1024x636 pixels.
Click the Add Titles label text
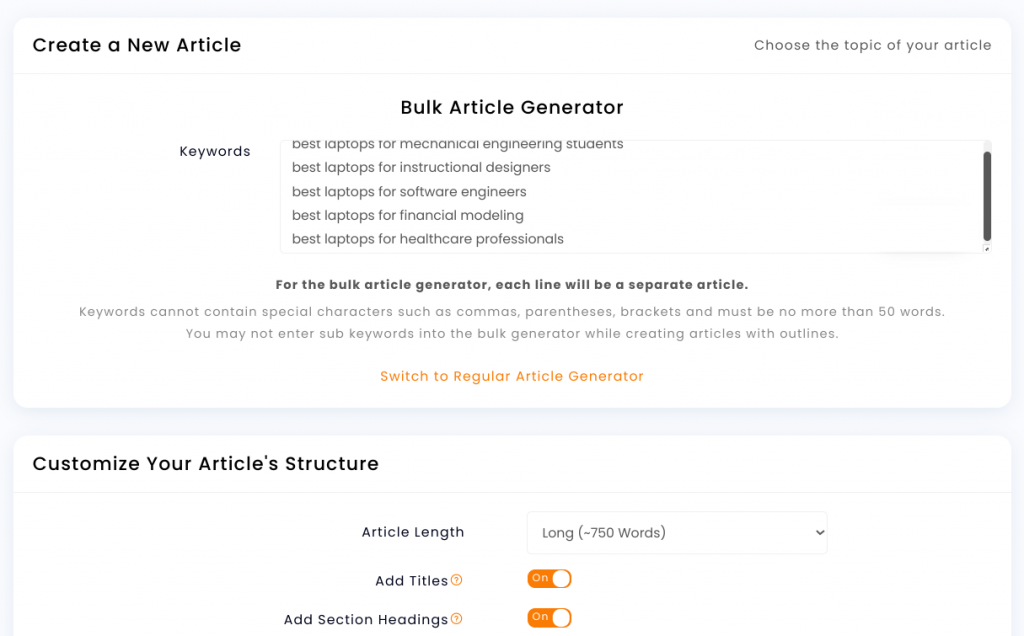click(x=411, y=580)
